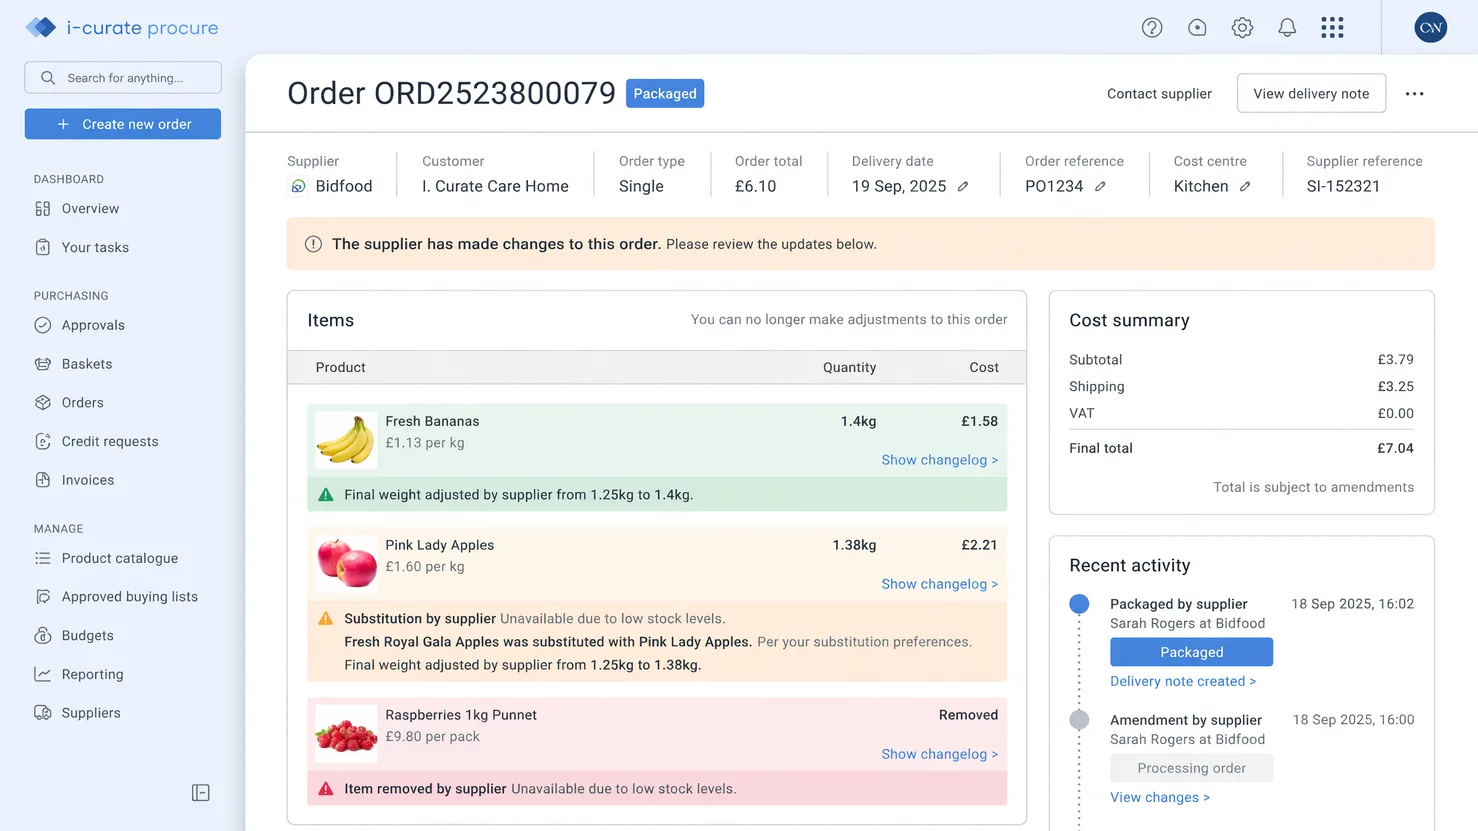Image resolution: width=1478 pixels, height=831 pixels.
Task: Focus the Search for anything field
Action: point(123,78)
